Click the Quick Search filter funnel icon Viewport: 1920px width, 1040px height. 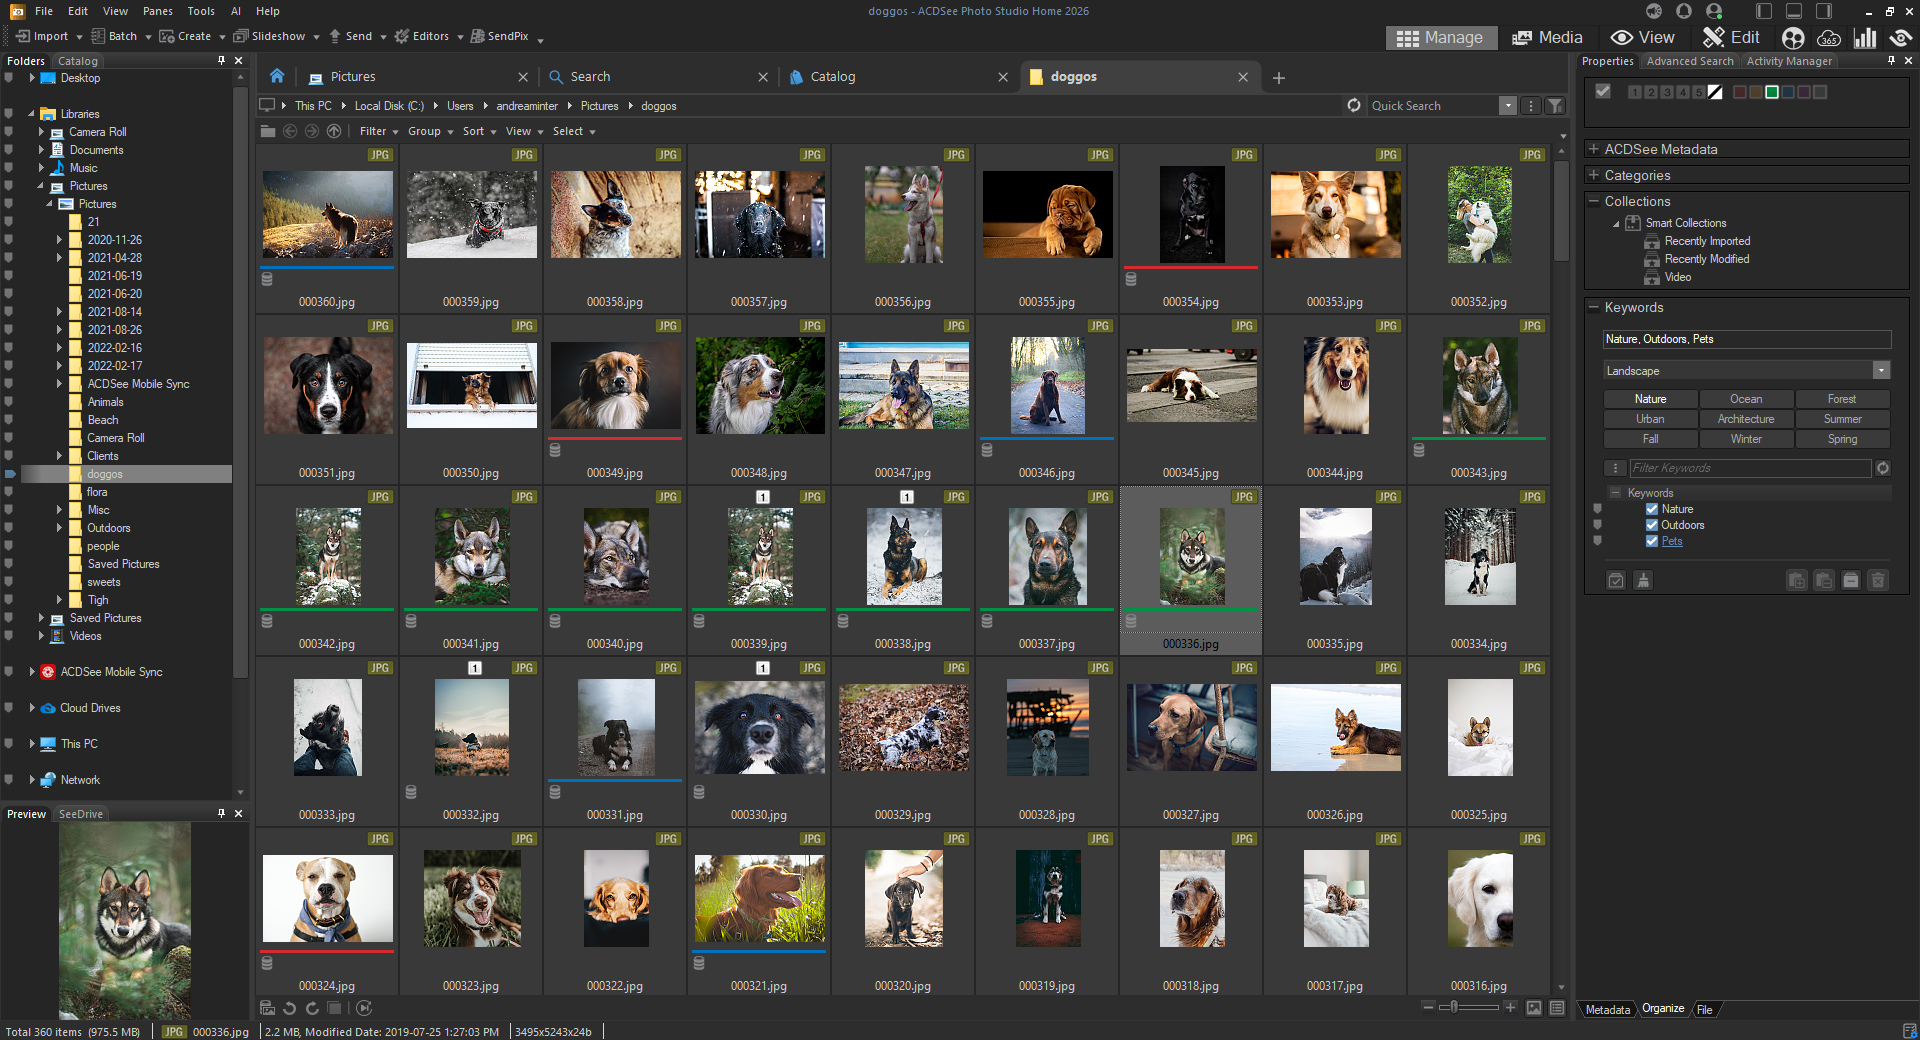point(1555,106)
